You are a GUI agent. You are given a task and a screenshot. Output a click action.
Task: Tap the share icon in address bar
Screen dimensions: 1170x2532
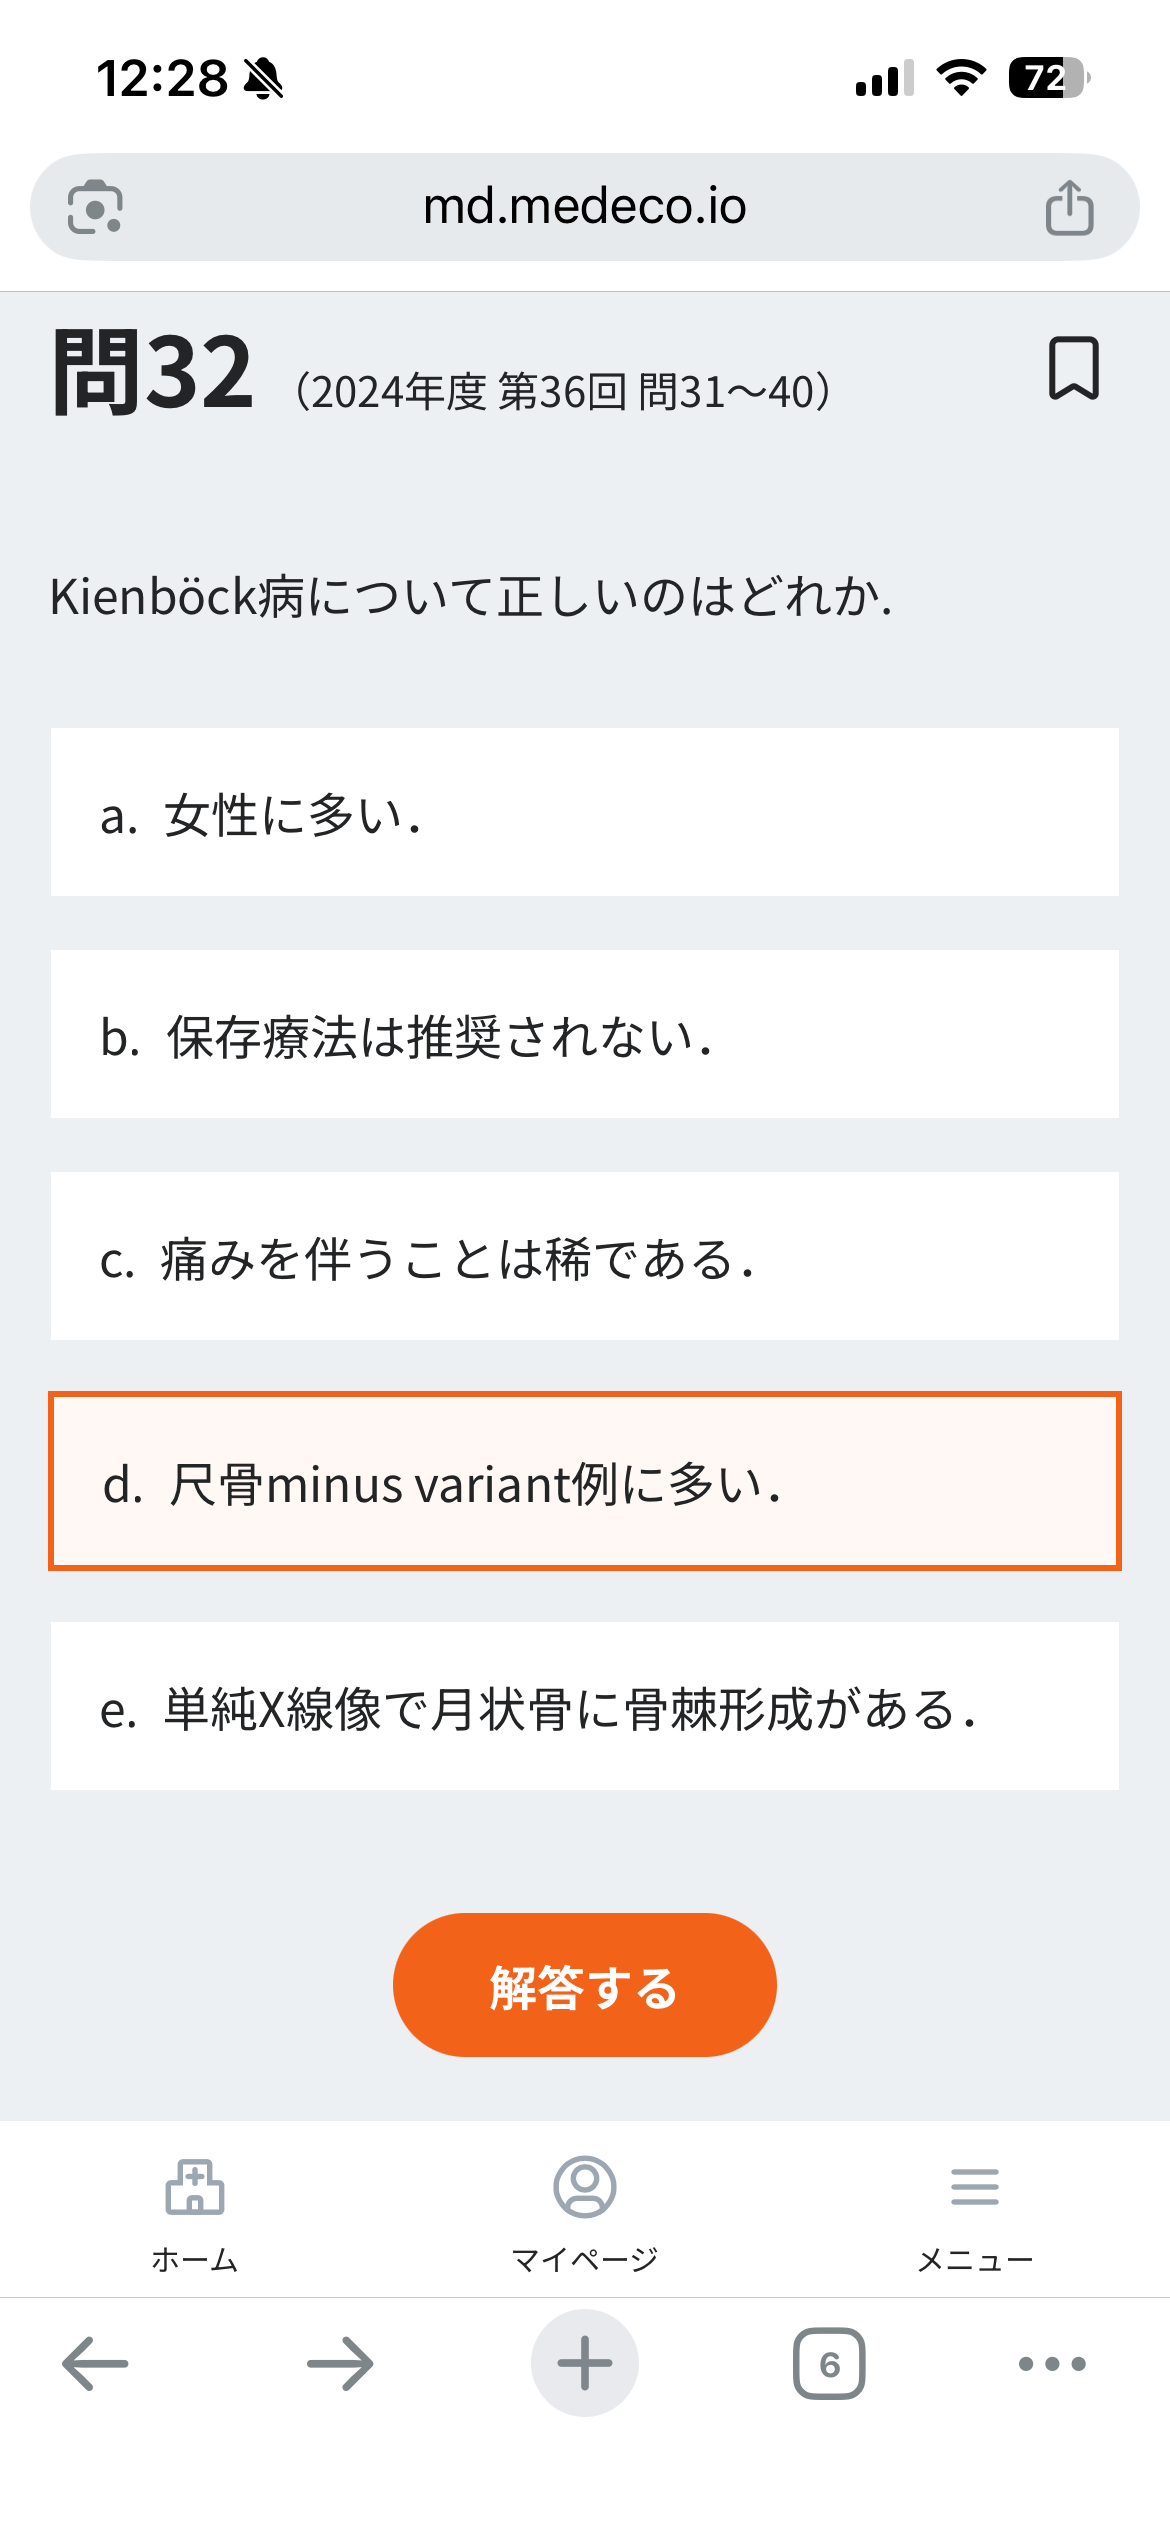click(1069, 208)
